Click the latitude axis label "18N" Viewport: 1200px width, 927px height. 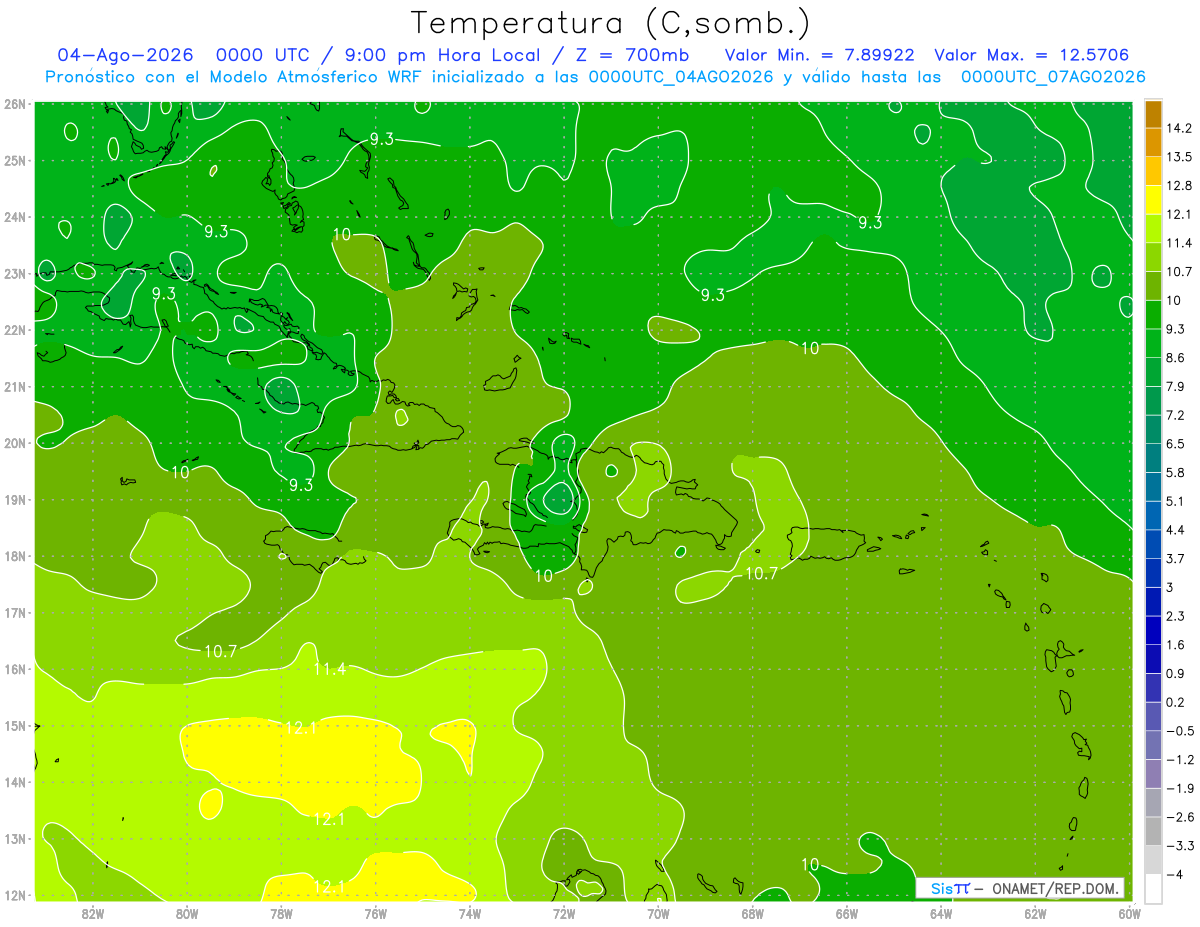tap(15, 556)
